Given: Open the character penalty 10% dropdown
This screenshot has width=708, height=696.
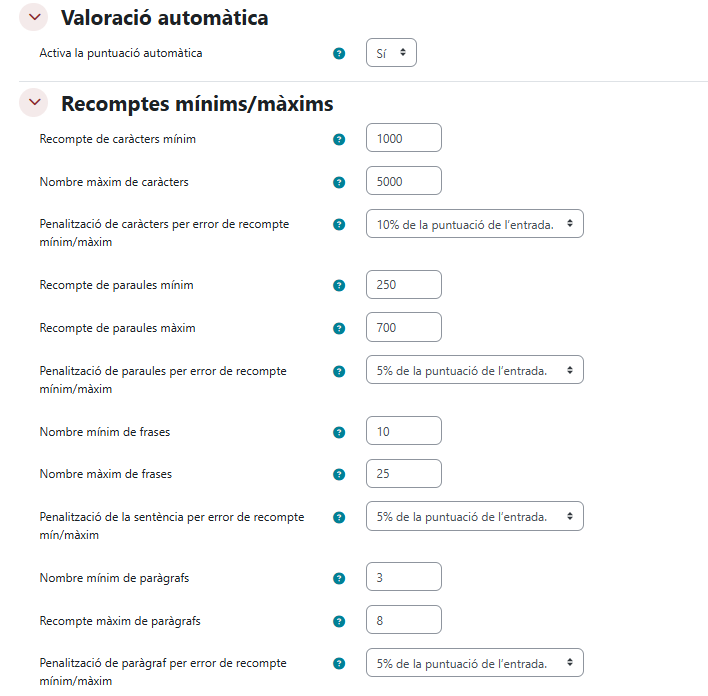Looking at the screenshot, I should pyautogui.click(x=475, y=224).
